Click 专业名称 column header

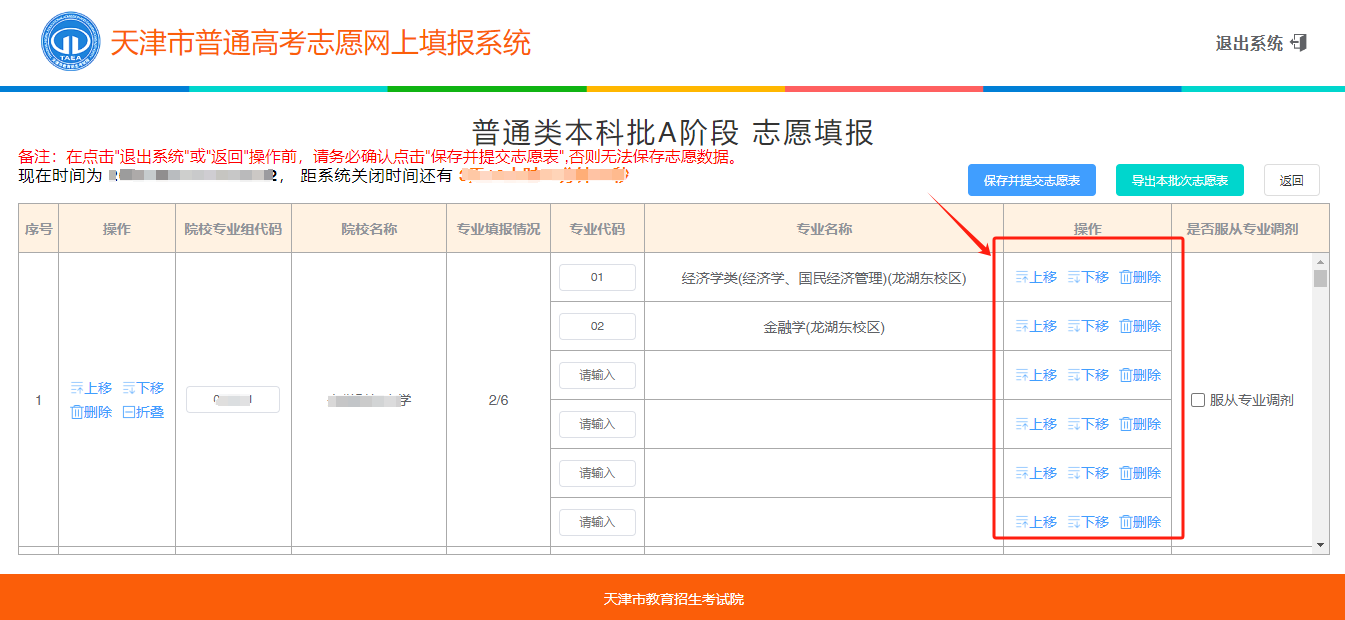(x=824, y=229)
